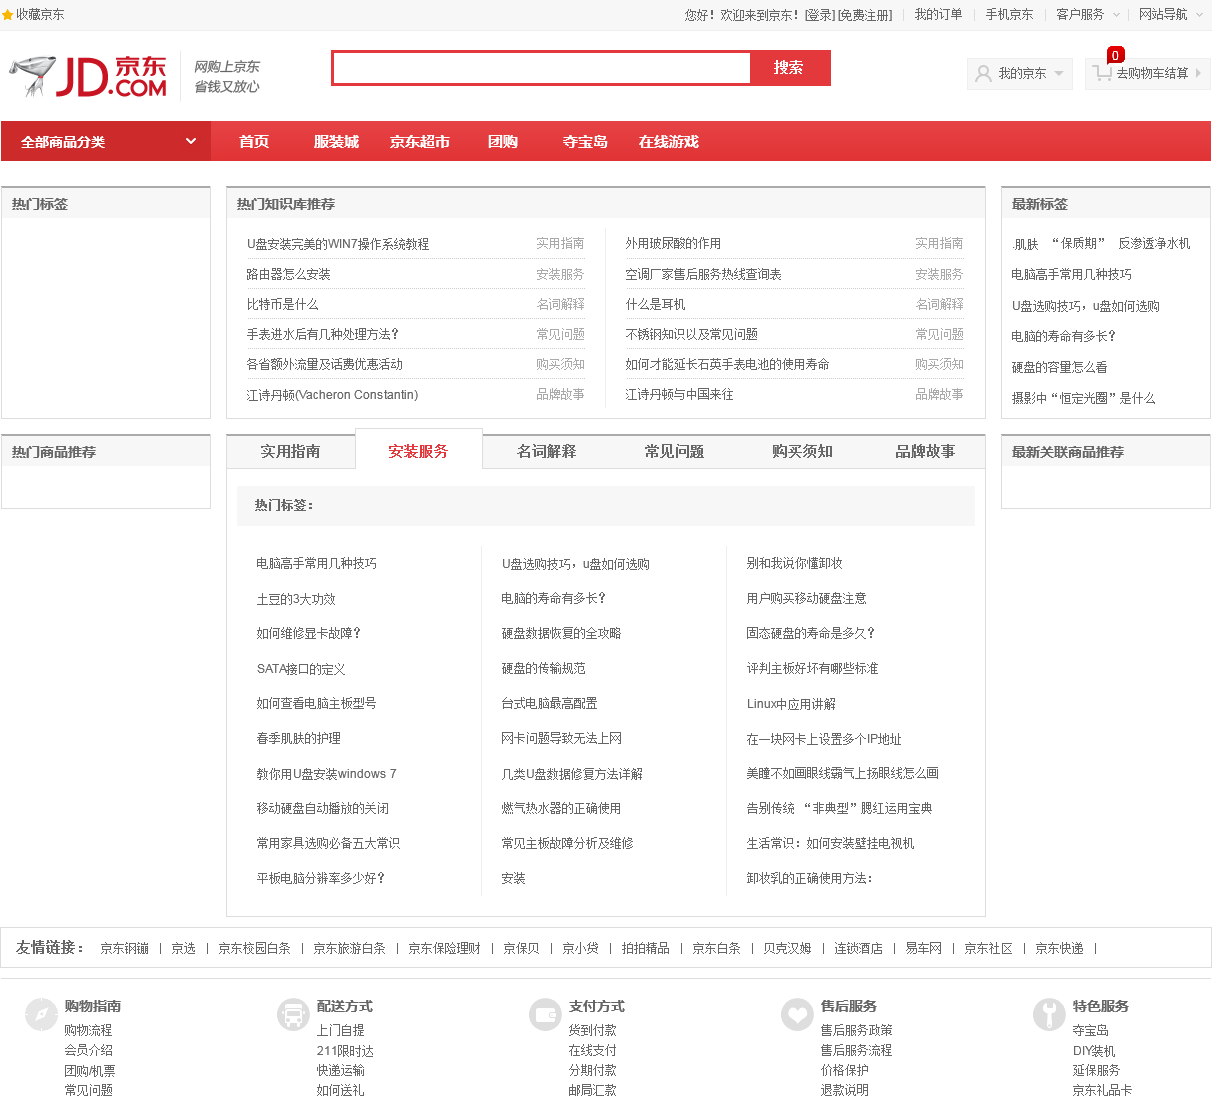Open article 江诗丹顿与中国来往
The height and width of the screenshot is (1102, 1212).
coord(680,394)
